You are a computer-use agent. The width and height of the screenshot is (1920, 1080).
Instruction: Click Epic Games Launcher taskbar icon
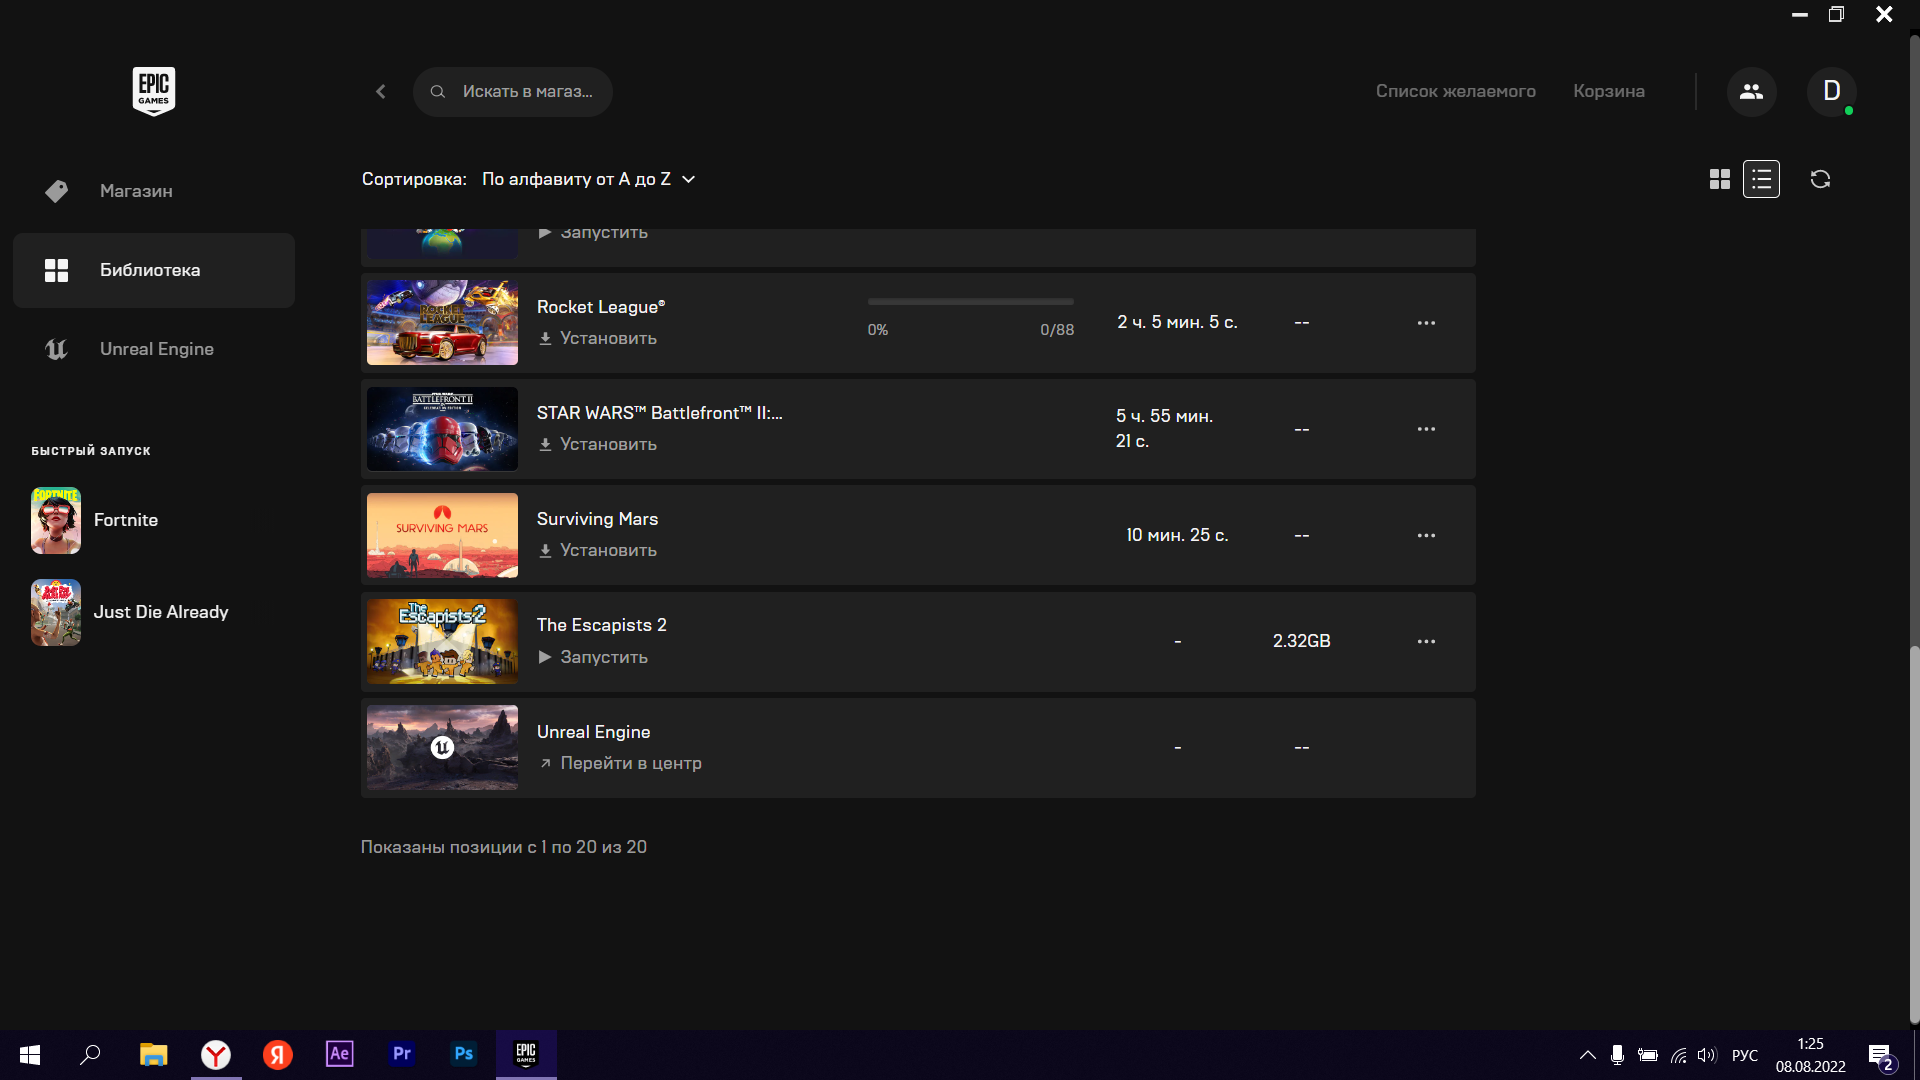(526, 1054)
